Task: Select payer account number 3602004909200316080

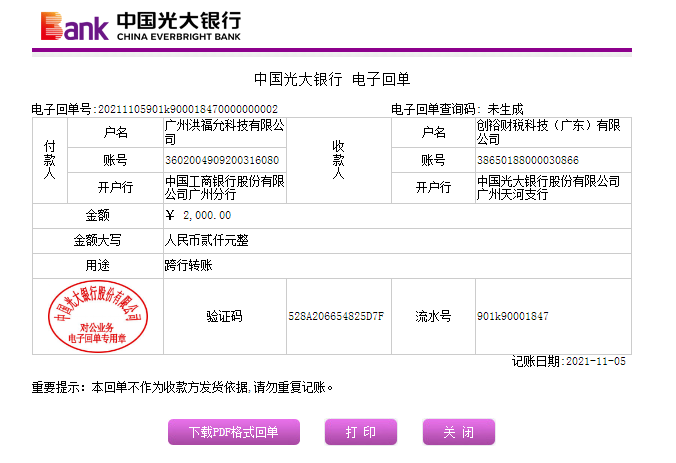Action: click(222, 160)
